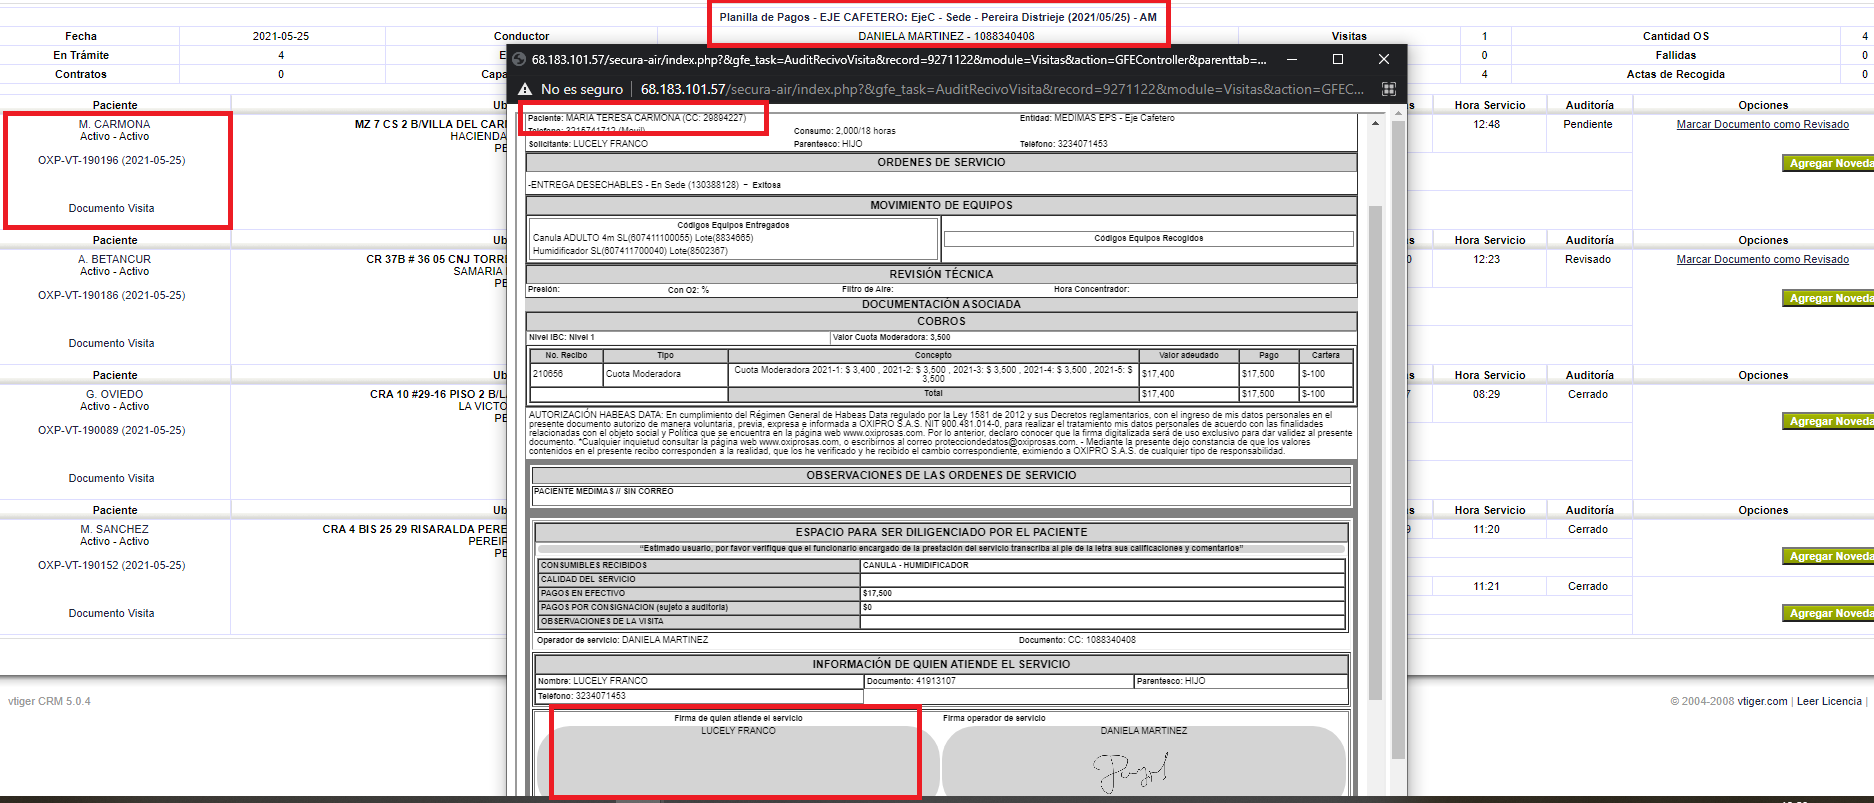Click the page icon in popup title bar
Image resolution: width=1874 pixels, height=803 pixels.
519,59
